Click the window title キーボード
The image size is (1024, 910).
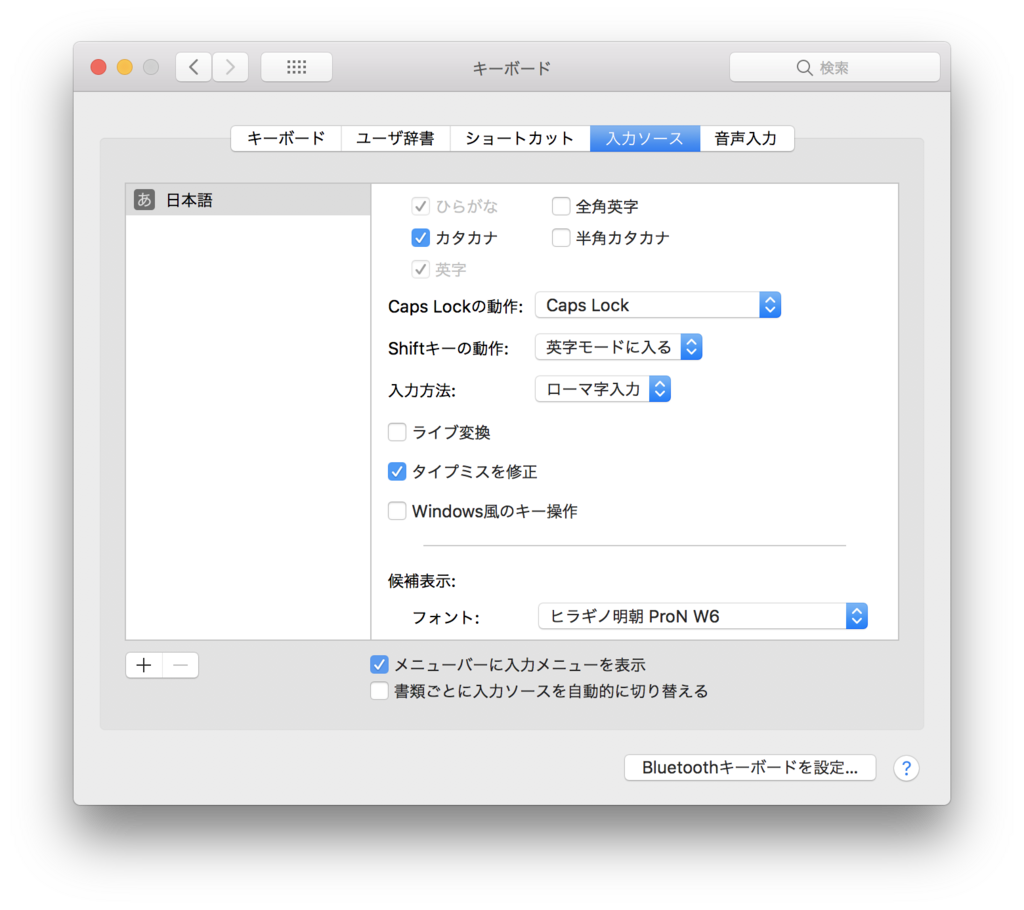511,68
